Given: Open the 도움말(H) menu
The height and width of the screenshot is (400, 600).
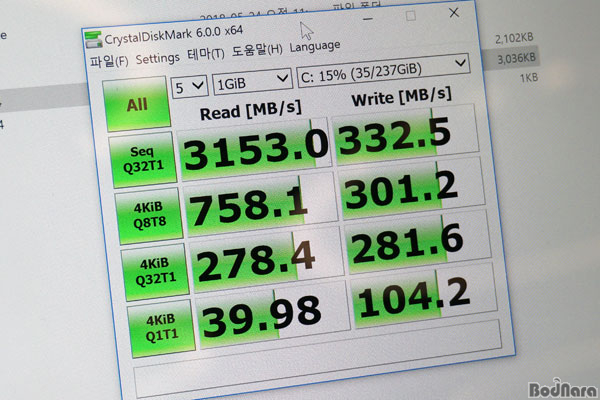Looking at the screenshot, I should tap(257, 51).
